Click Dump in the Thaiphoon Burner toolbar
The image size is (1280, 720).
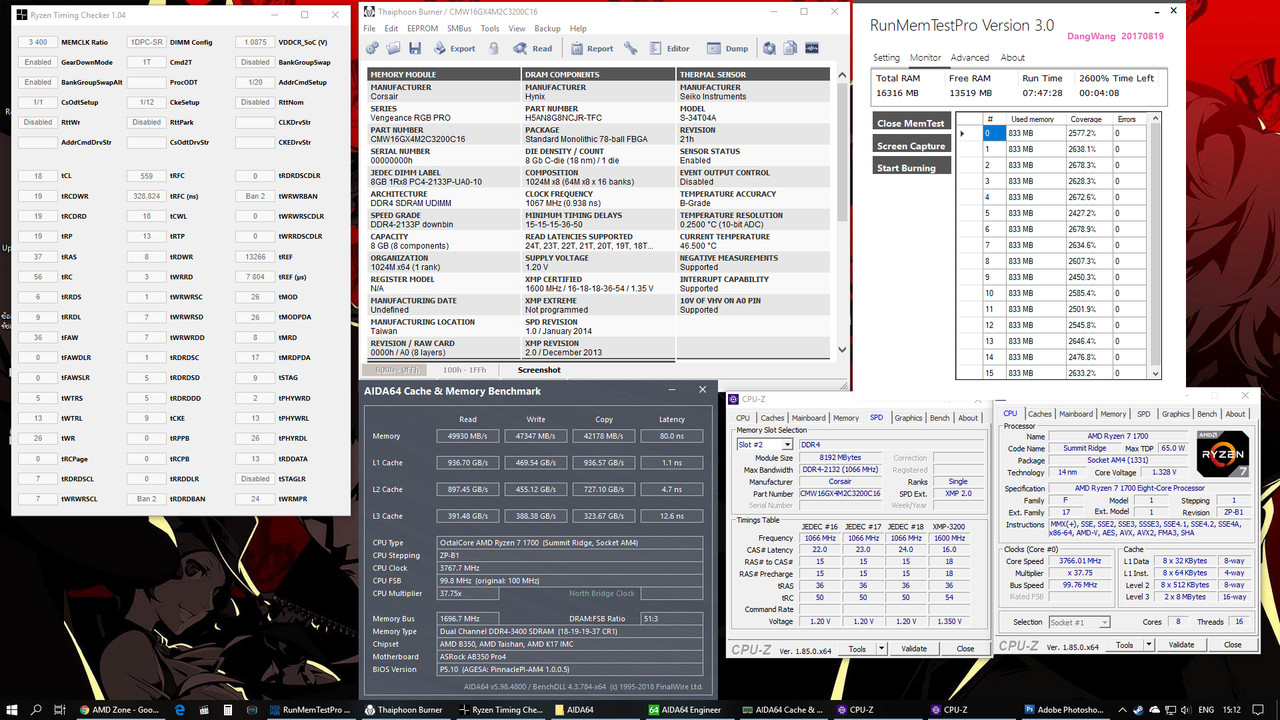pos(727,48)
